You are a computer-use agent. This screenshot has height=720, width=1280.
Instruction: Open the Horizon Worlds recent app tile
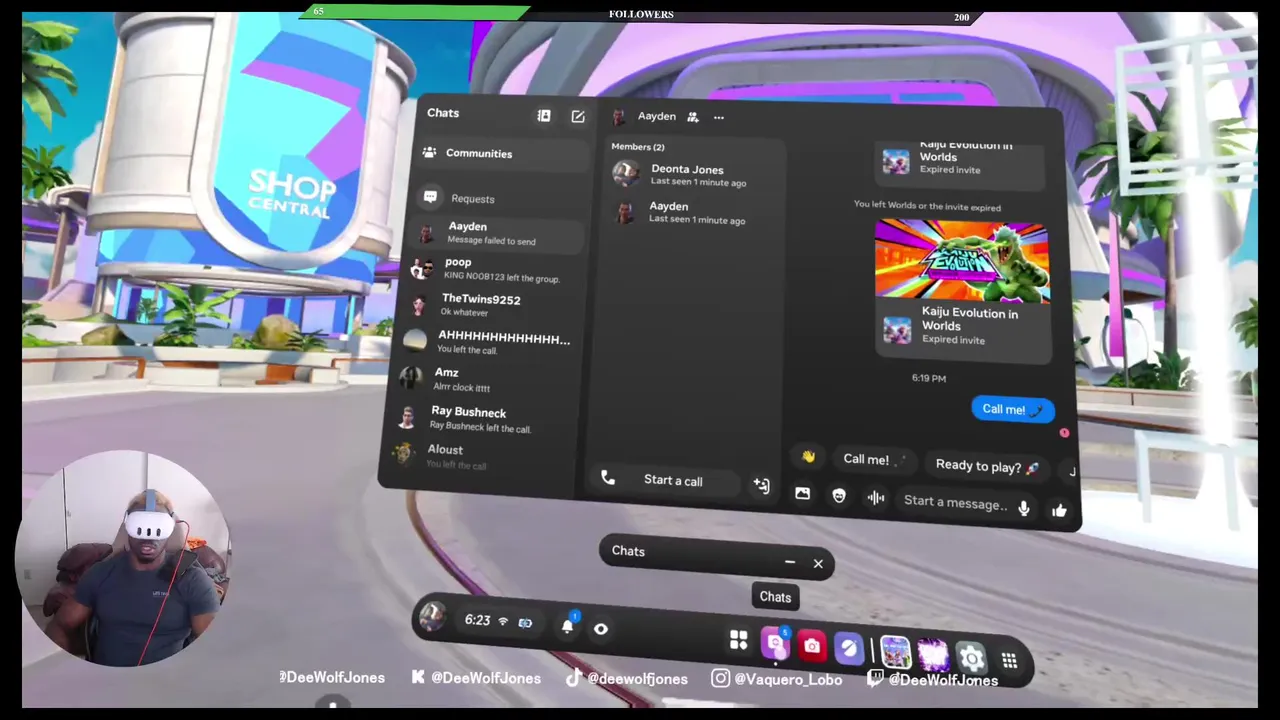click(x=895, y=652)
